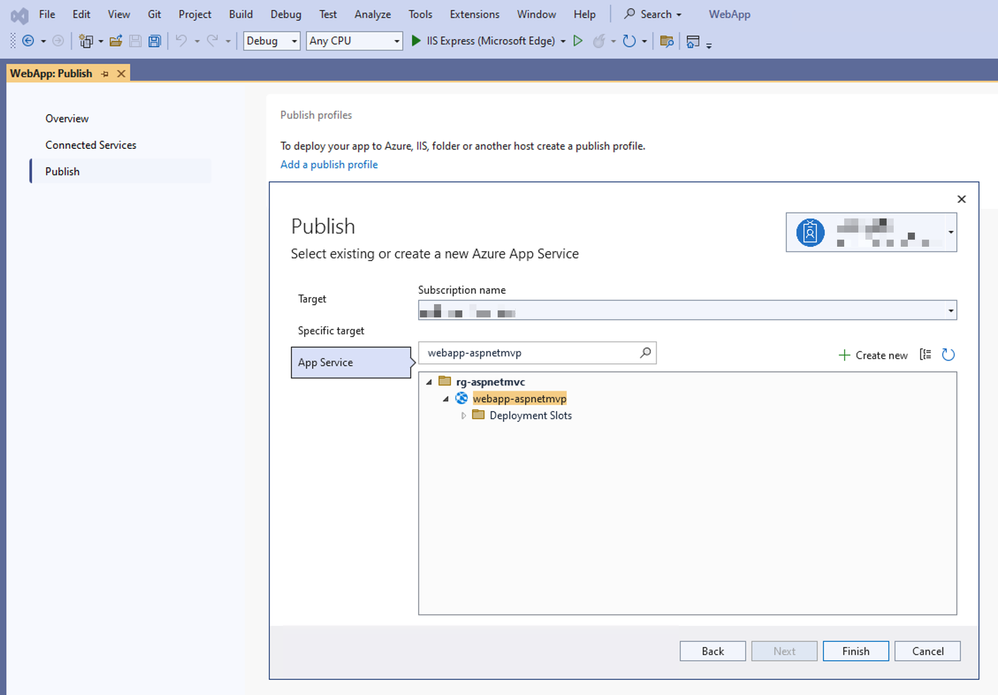Click the Hot Reload flame icon

(x=598, y=41)
